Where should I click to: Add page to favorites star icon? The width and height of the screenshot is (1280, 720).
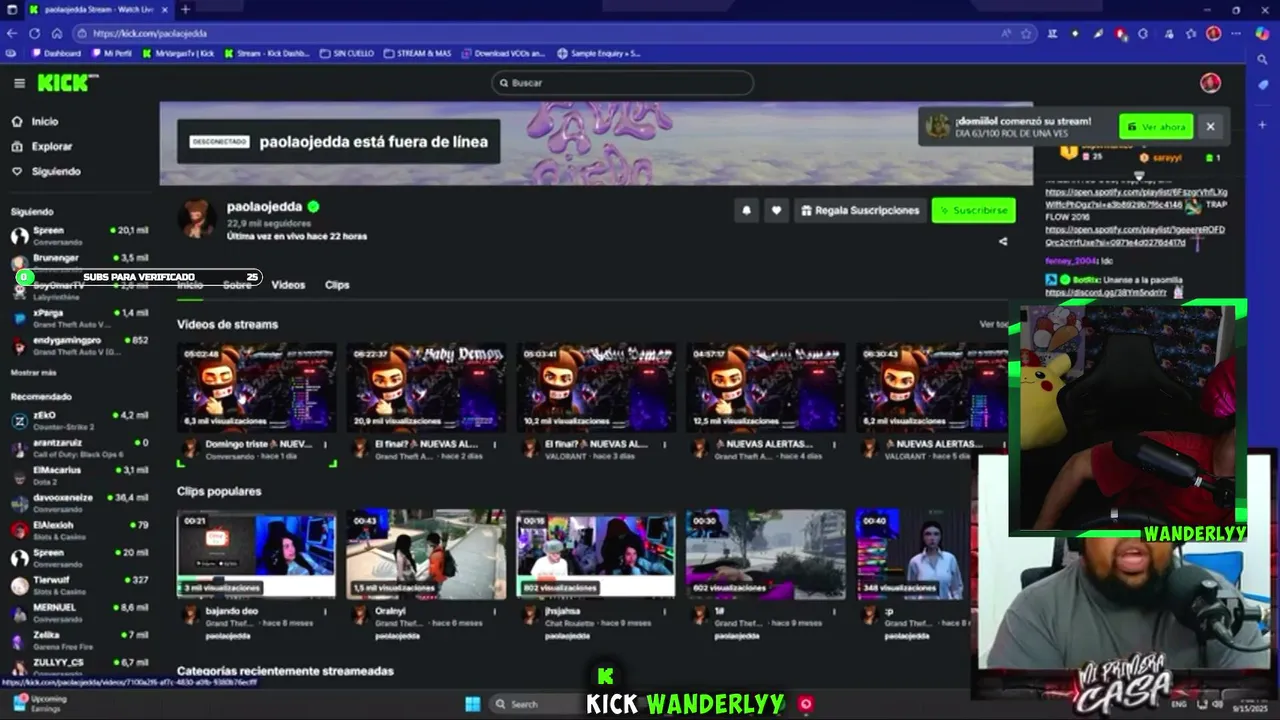tap(1026, 33)
